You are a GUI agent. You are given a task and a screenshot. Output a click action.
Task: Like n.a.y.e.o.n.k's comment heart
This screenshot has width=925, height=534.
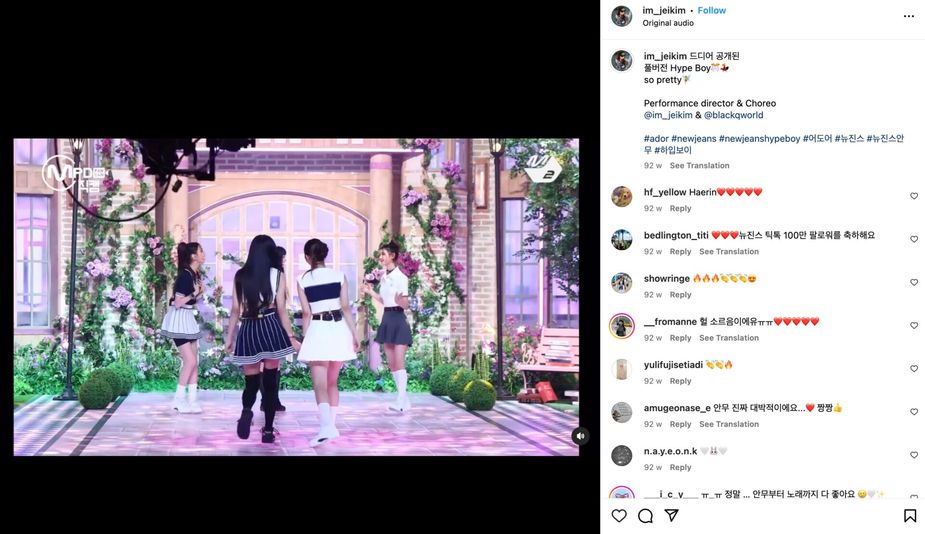pyautogui.click(x=914, y=455)
